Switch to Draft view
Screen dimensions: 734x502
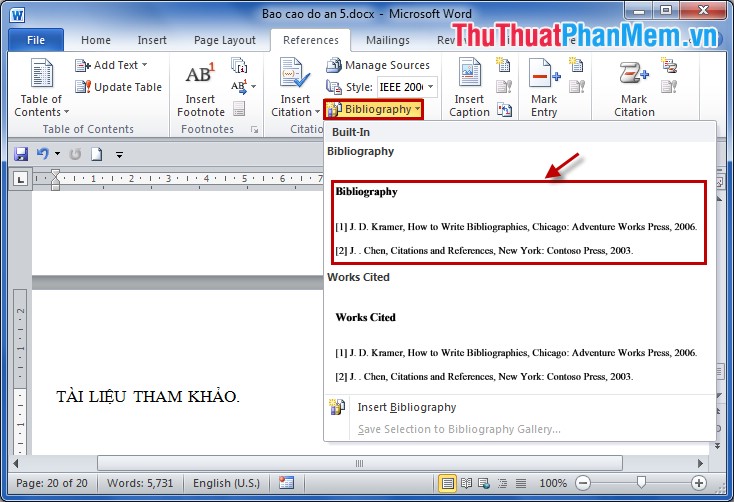pos(521,483)
